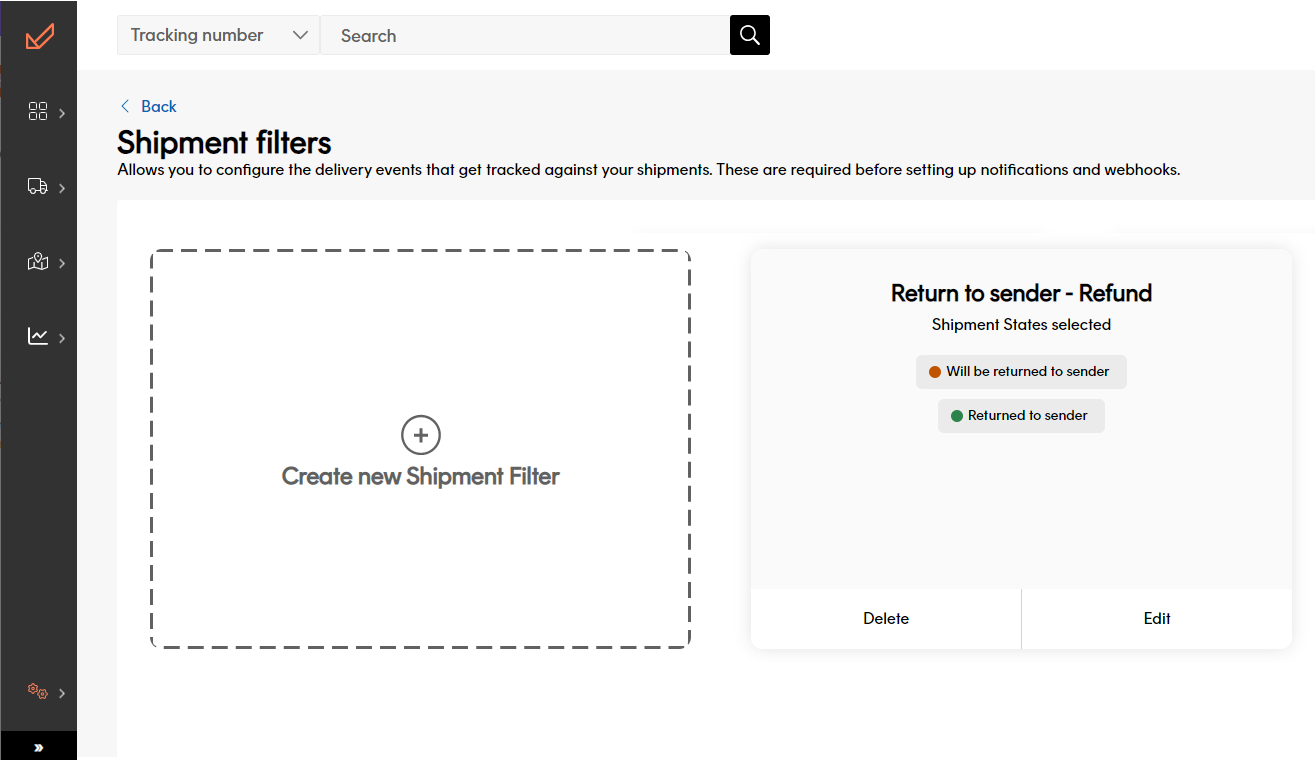Click the Create new Shipment Filter card
Viewport: 1316px width, 760px height.
tap(421, 449)
